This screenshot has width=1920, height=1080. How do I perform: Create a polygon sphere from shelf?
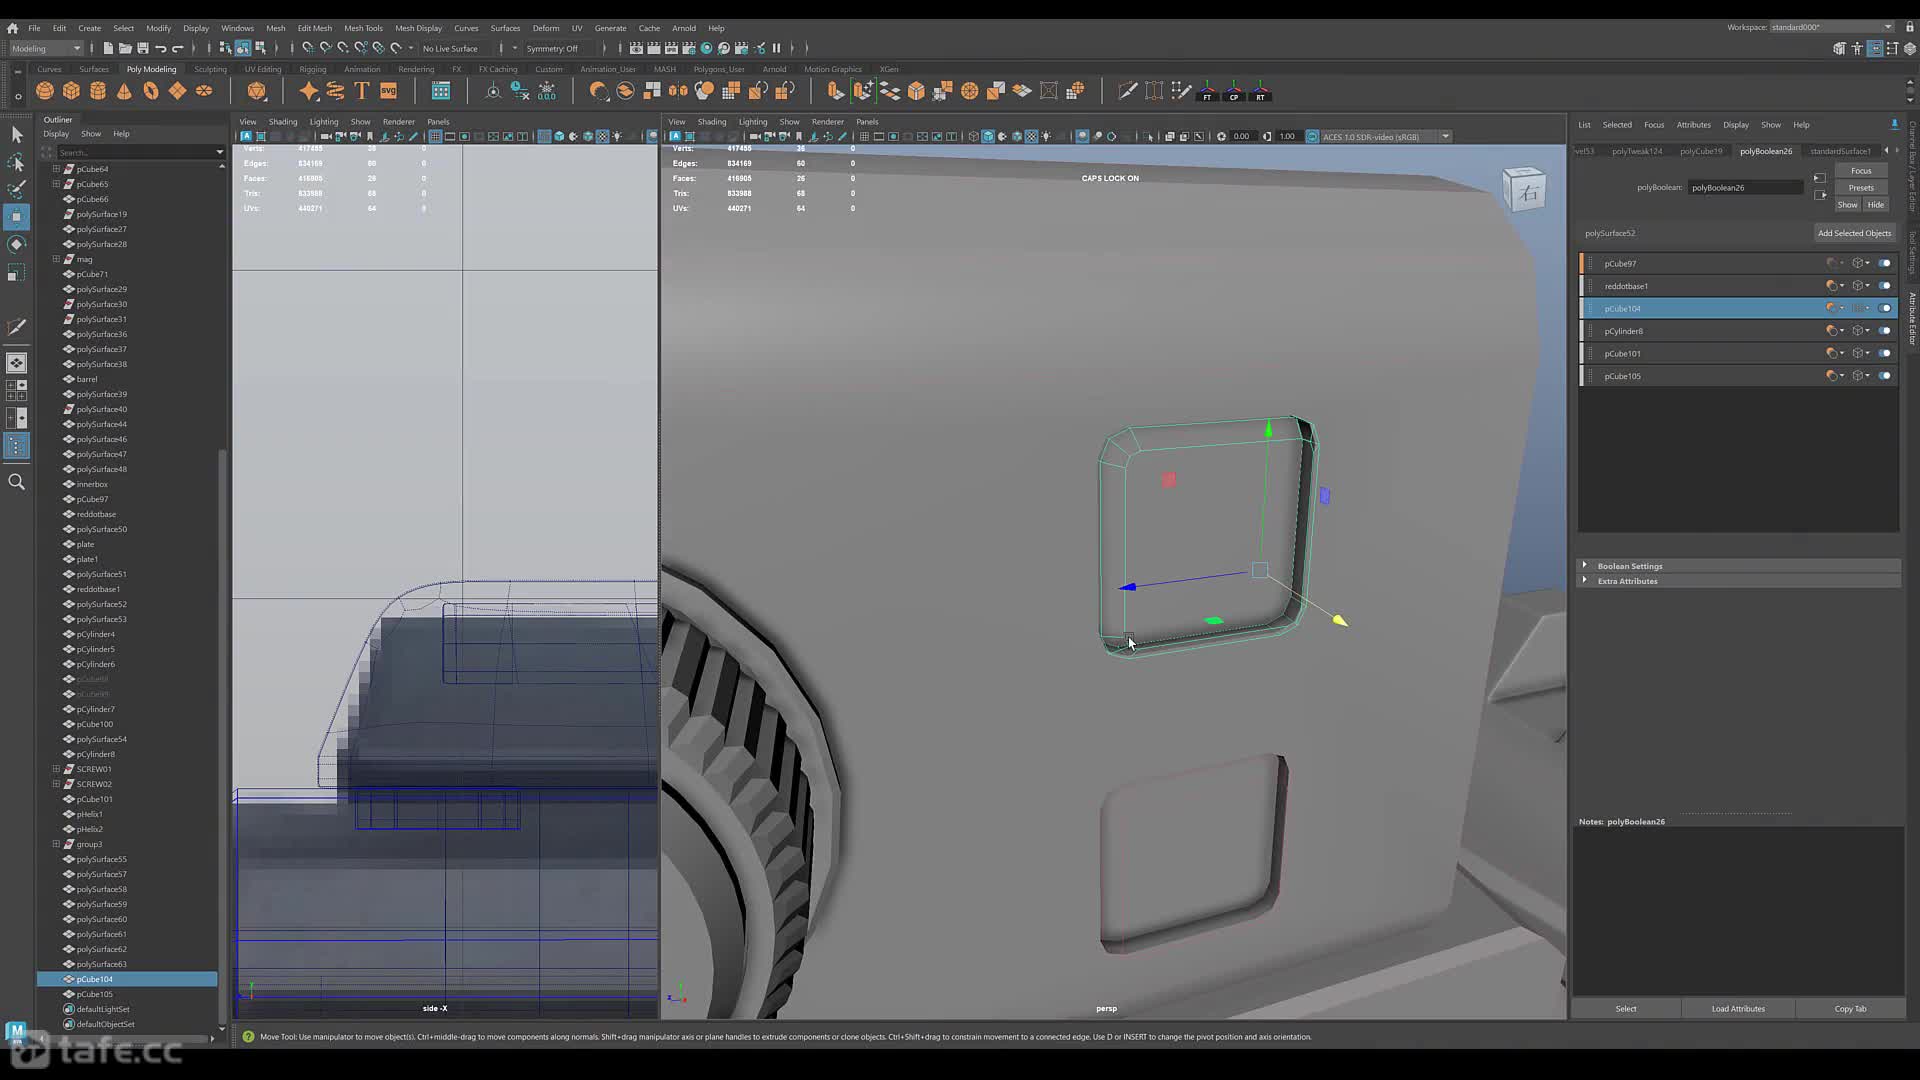(x=45, y=91)
